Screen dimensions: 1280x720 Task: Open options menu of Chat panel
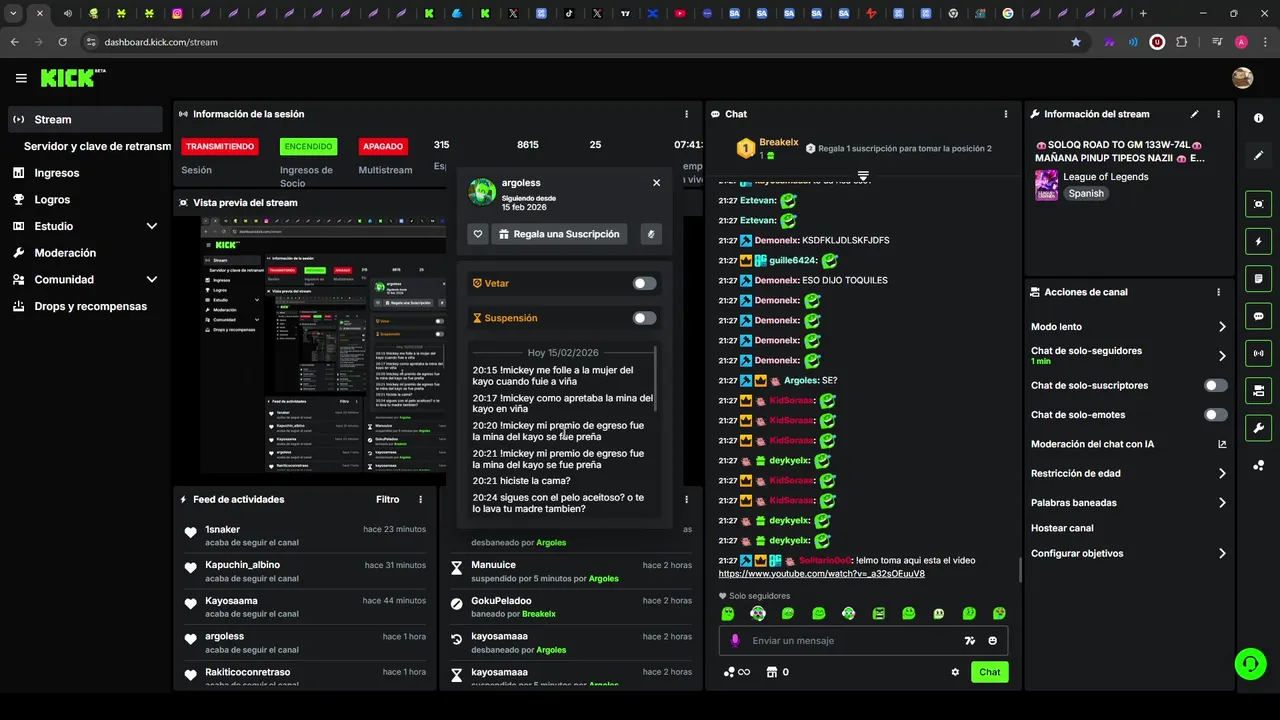(x=1005, y=114)
